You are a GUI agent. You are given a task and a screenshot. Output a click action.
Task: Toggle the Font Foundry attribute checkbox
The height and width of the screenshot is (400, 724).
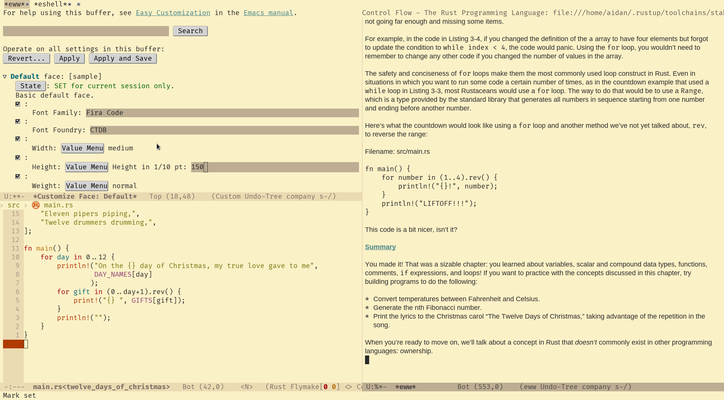[x=18, y=121]
